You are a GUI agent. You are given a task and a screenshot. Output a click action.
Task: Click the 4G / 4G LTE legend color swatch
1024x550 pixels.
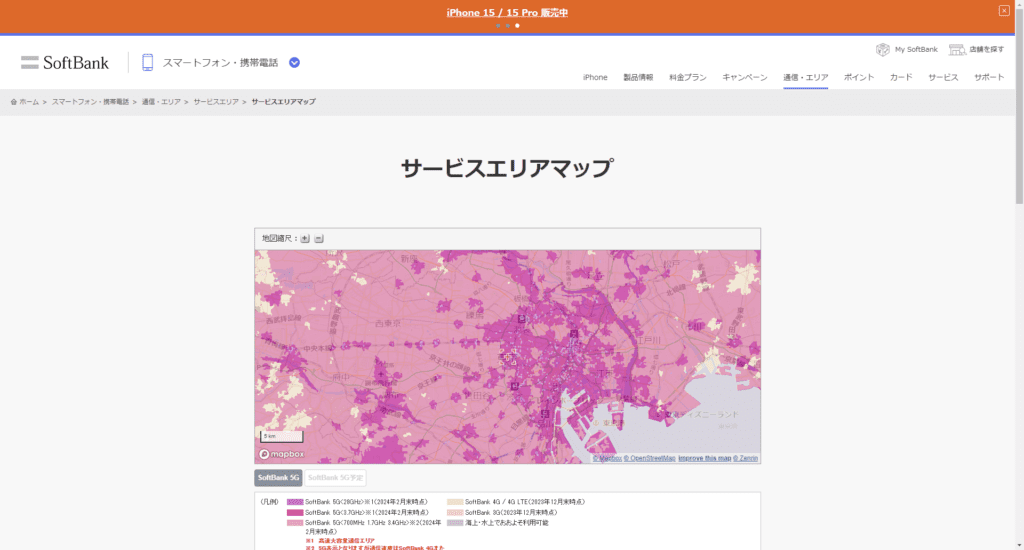(455, 502)
